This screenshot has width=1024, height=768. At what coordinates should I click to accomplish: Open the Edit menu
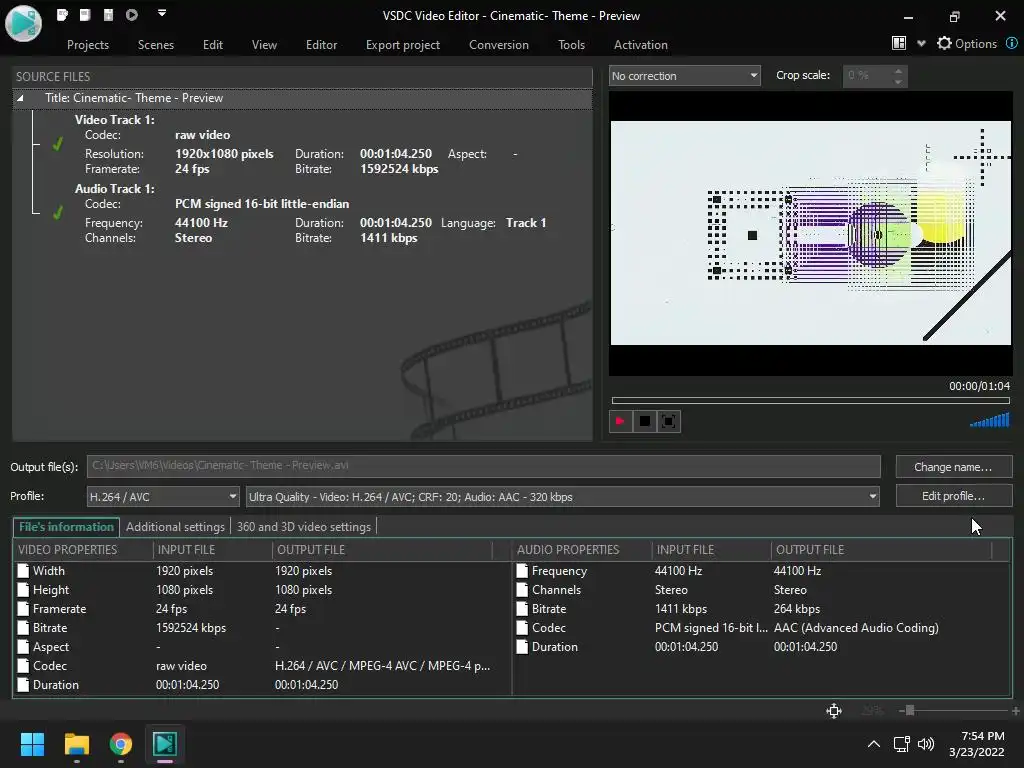[x=213, y=44]
